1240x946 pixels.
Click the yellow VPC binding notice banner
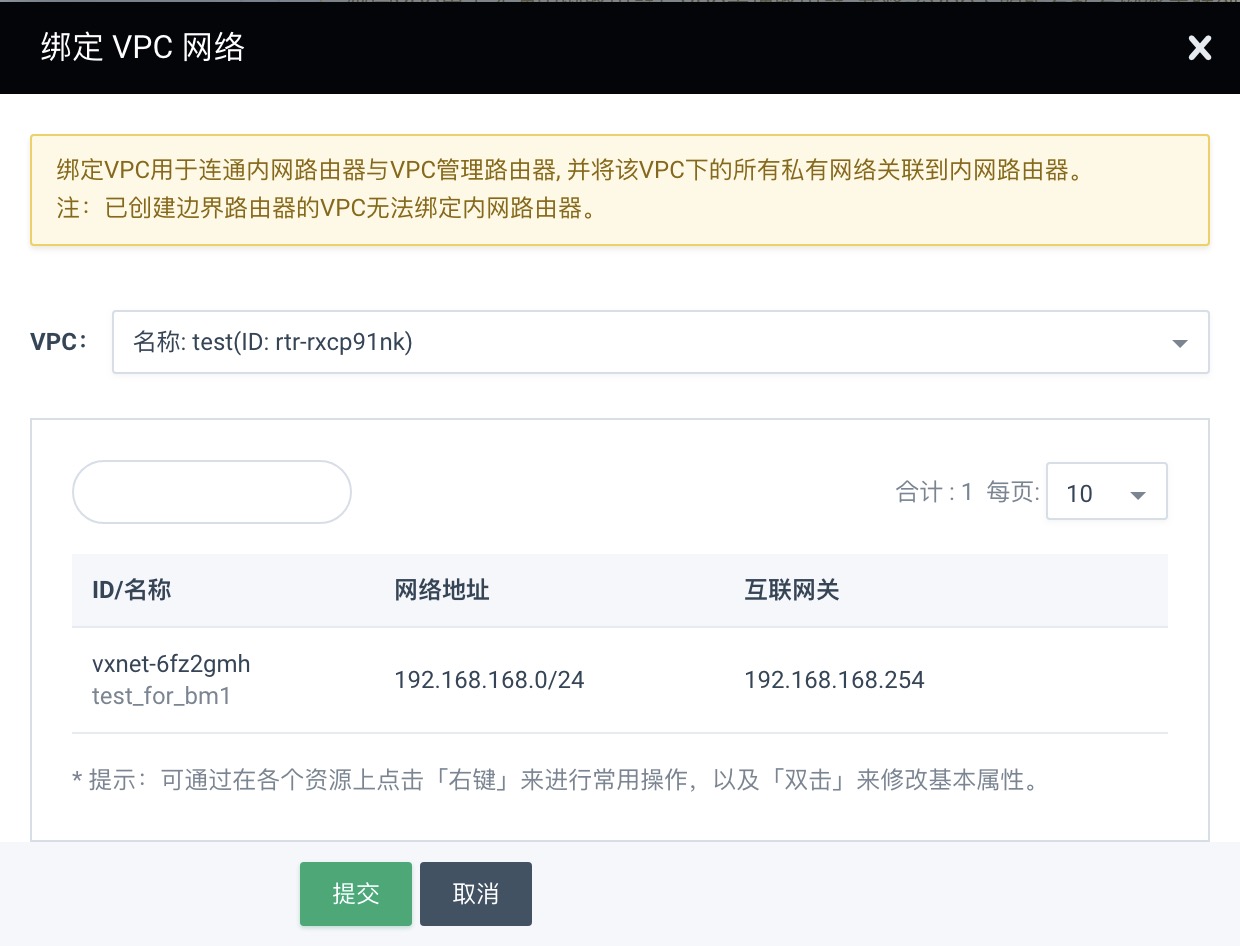tap(620, 189)
